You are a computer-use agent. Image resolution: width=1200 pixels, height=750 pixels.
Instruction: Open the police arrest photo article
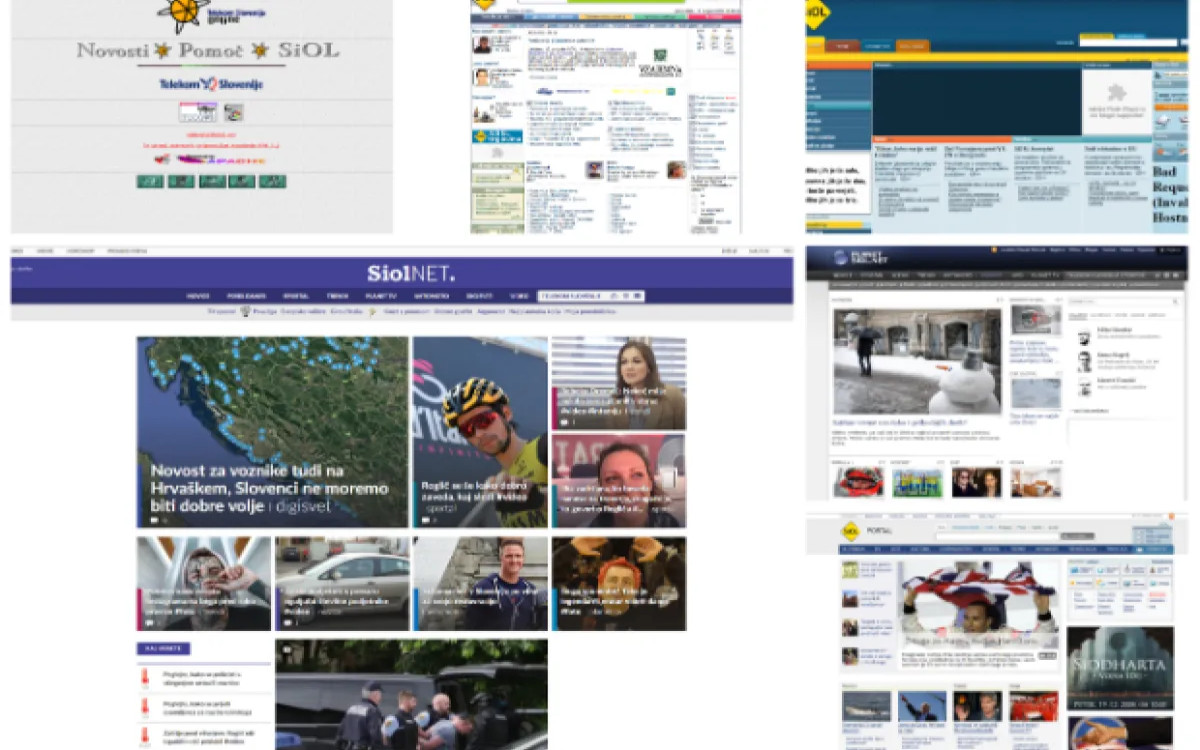pos(411,695)
